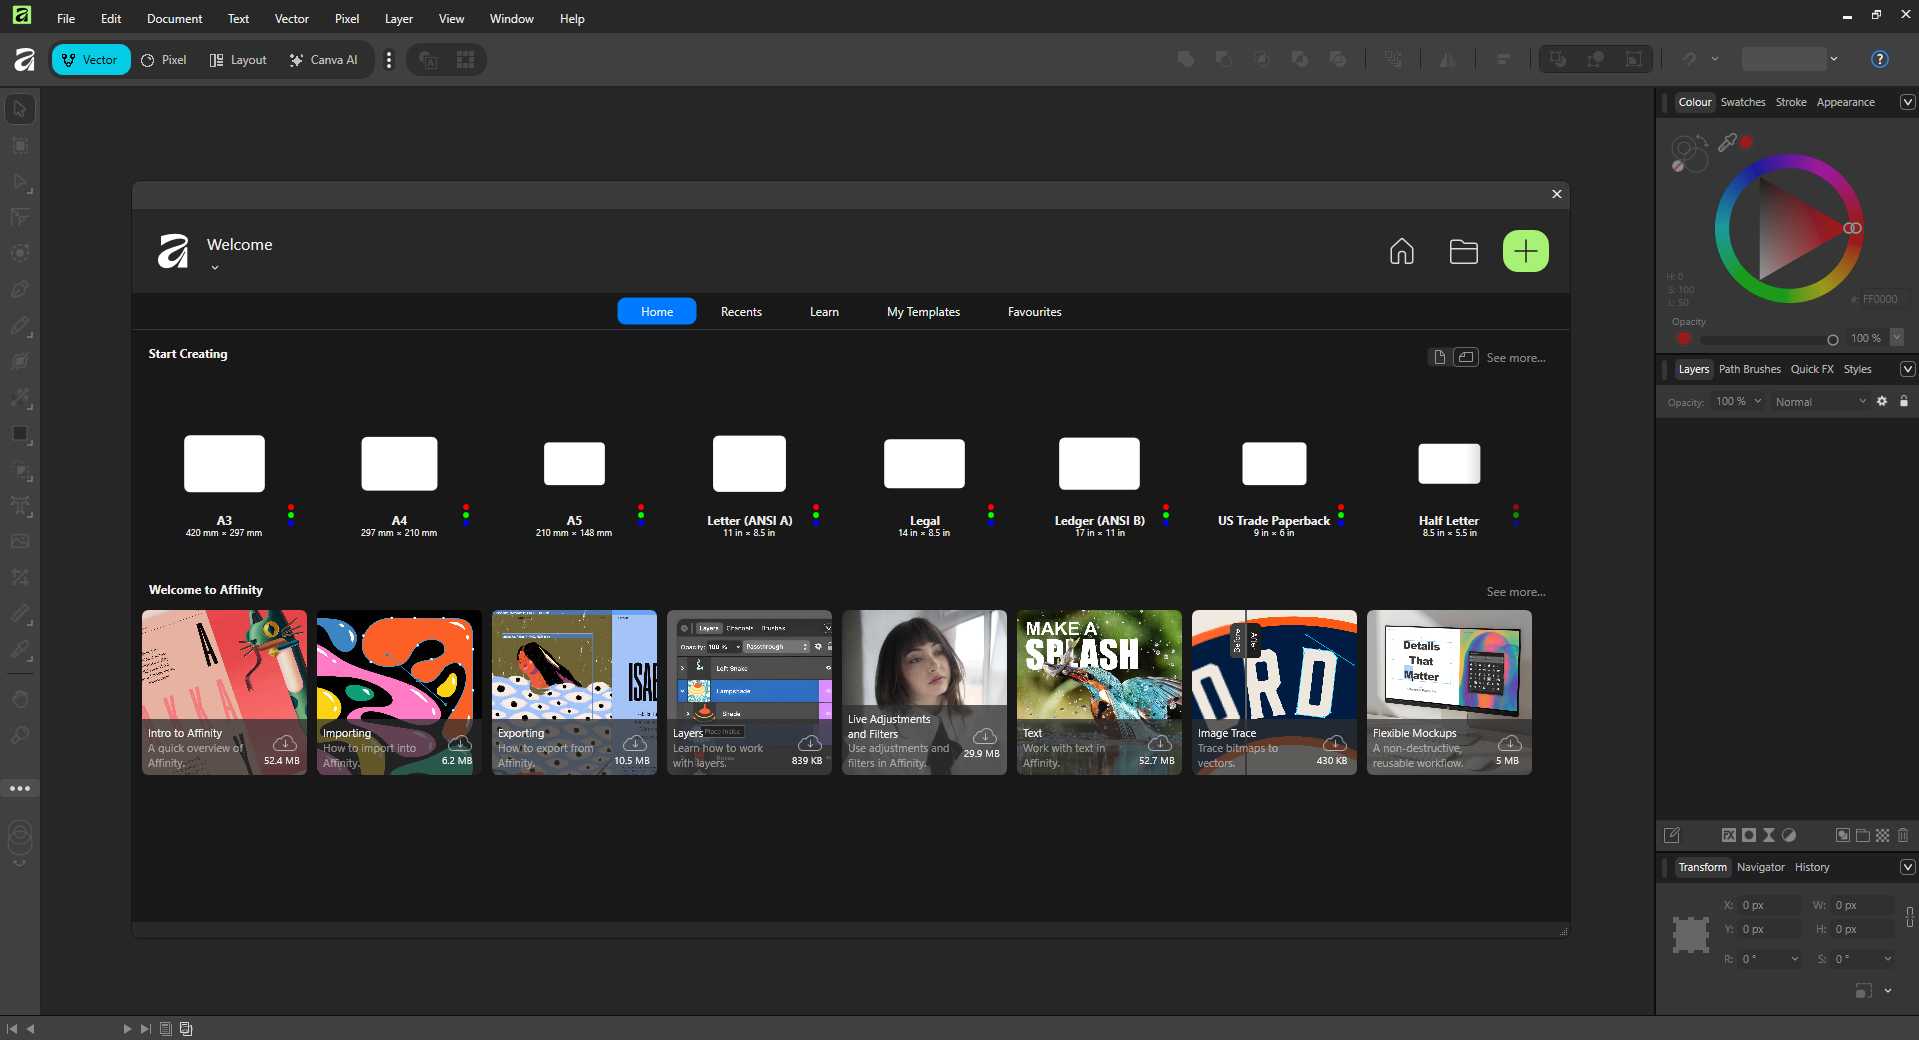
Task: Expand the chevron under Welcome title
Action: tap(215, 268)
